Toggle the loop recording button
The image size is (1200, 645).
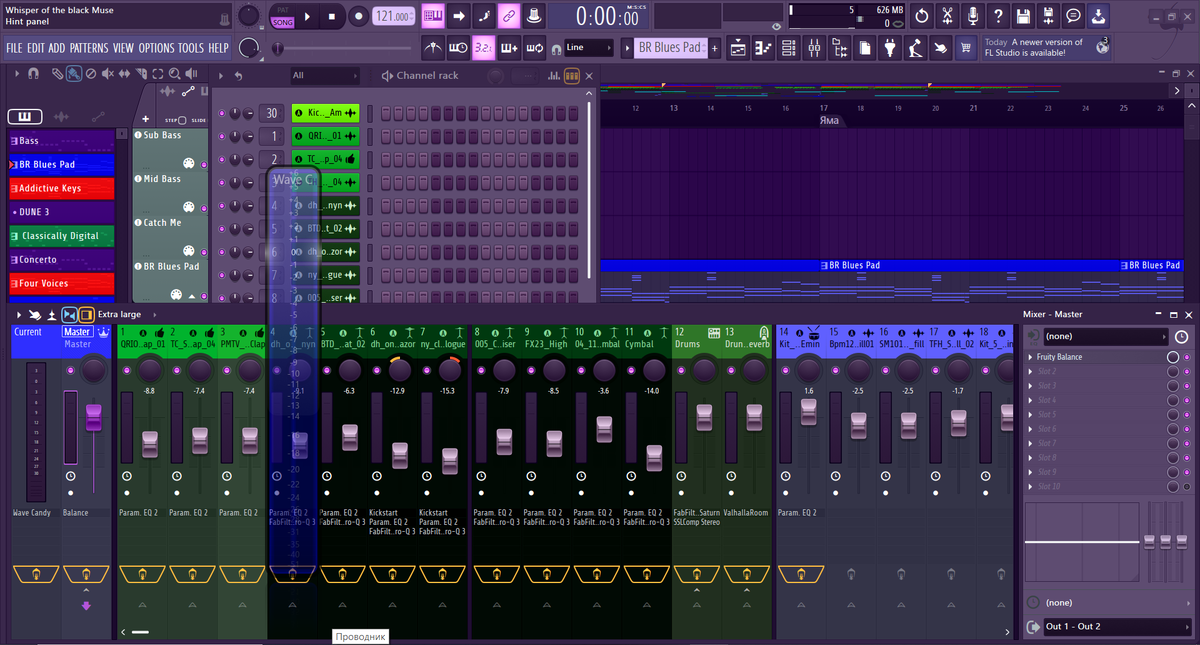click(x=535, y=47)
